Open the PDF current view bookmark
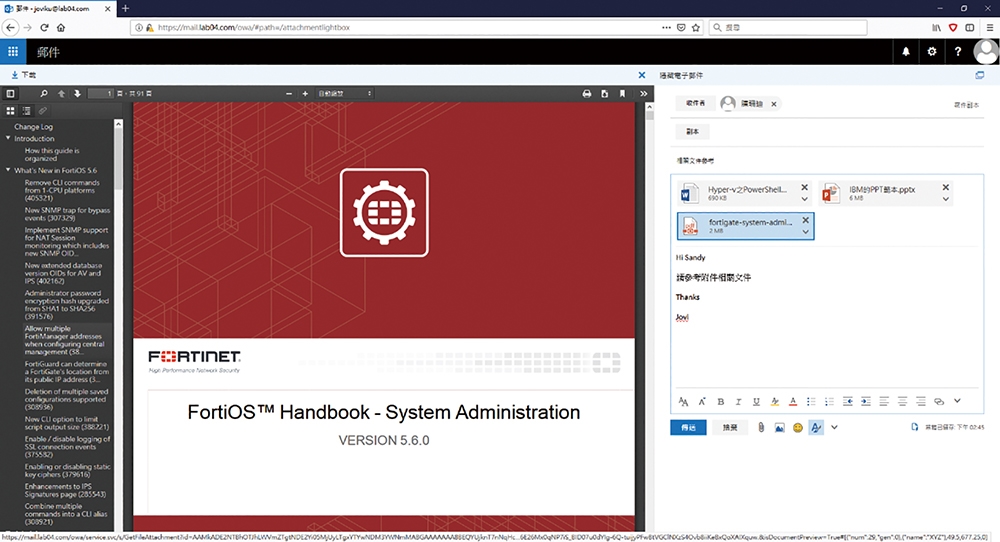The width and height of the screenshot is (1000, 542). click(622, 94)
